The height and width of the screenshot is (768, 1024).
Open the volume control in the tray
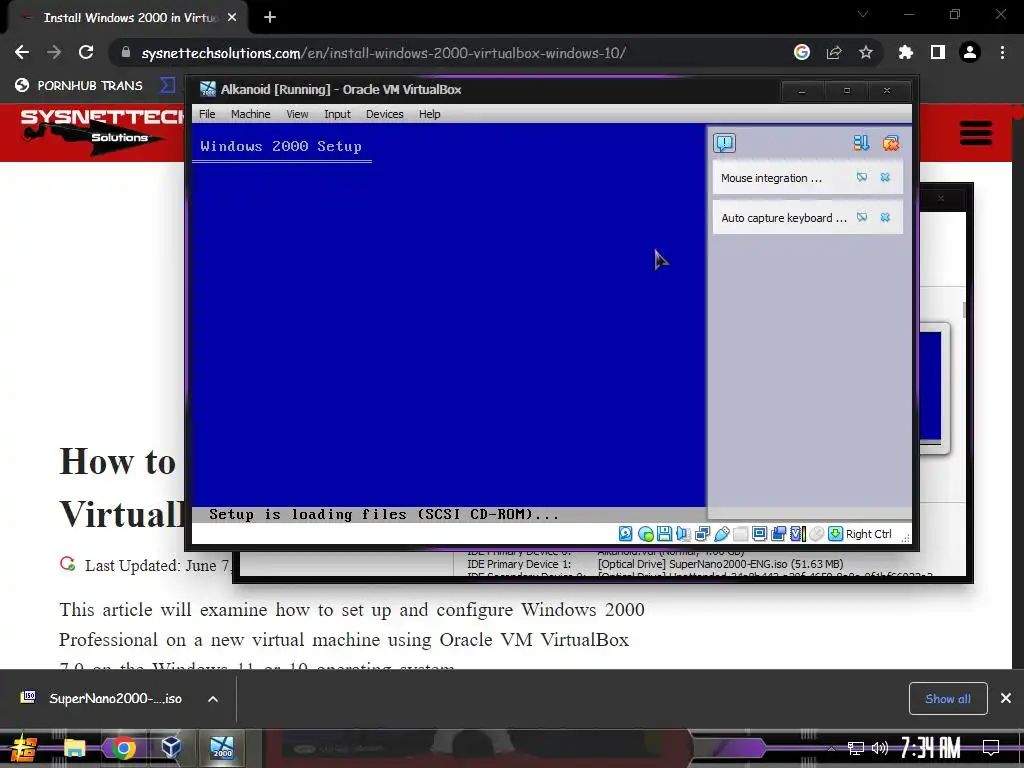[880, 748]
